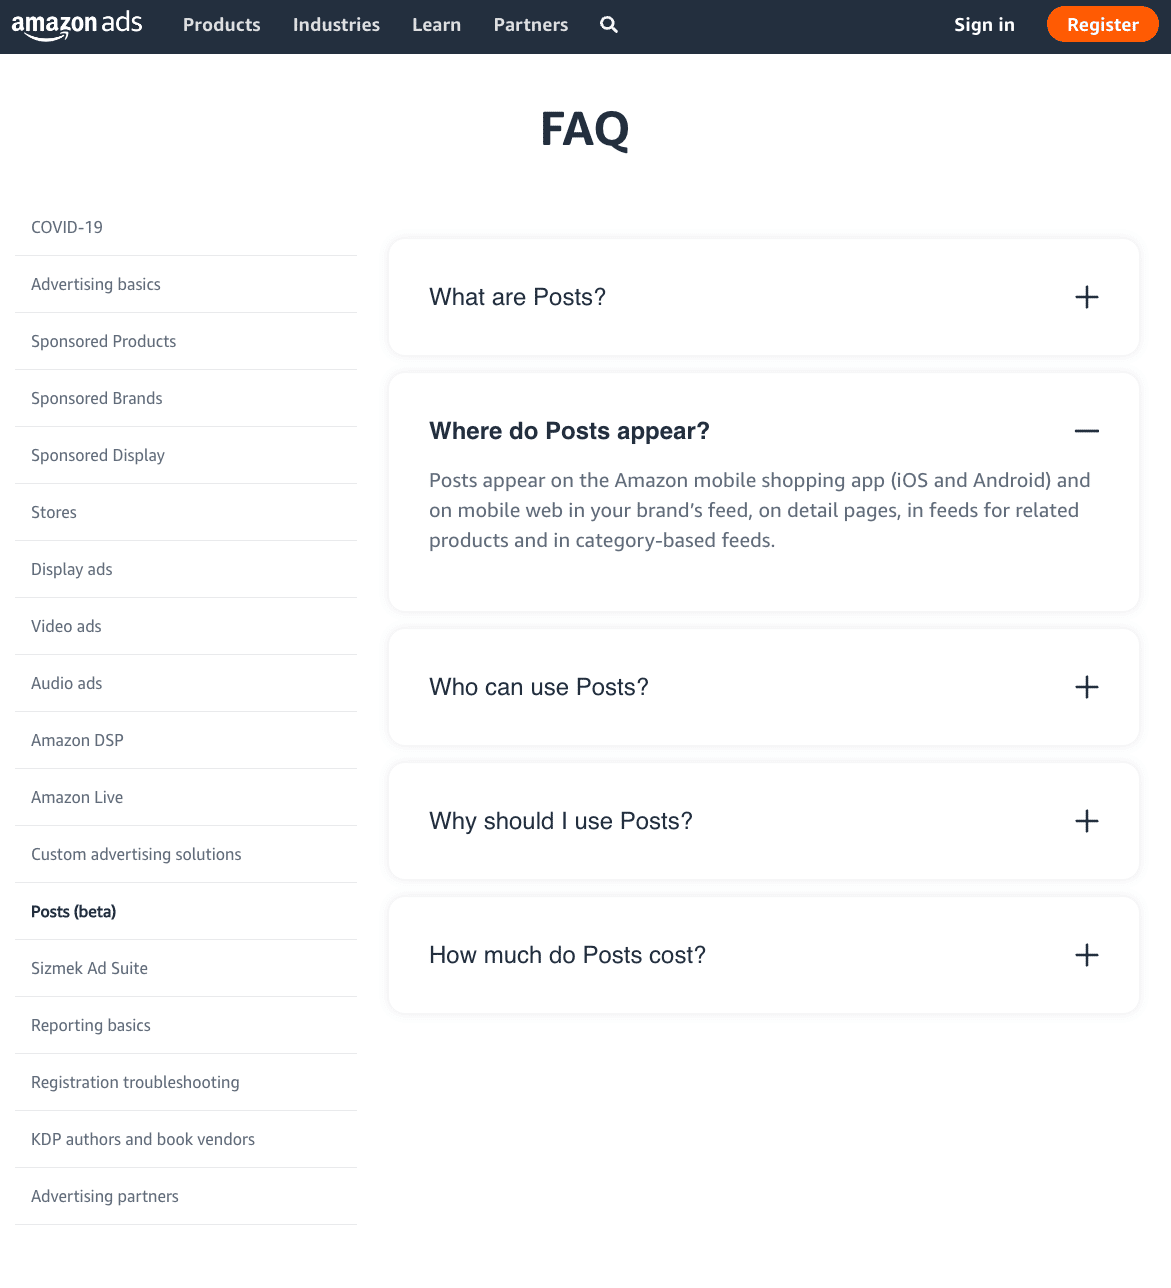The height and width of the screenshot is (1288, 1171).
Task: Click the plus icon on 'Who can use Posts?'
Action: pyautogui.click(x=1086, y=687)
